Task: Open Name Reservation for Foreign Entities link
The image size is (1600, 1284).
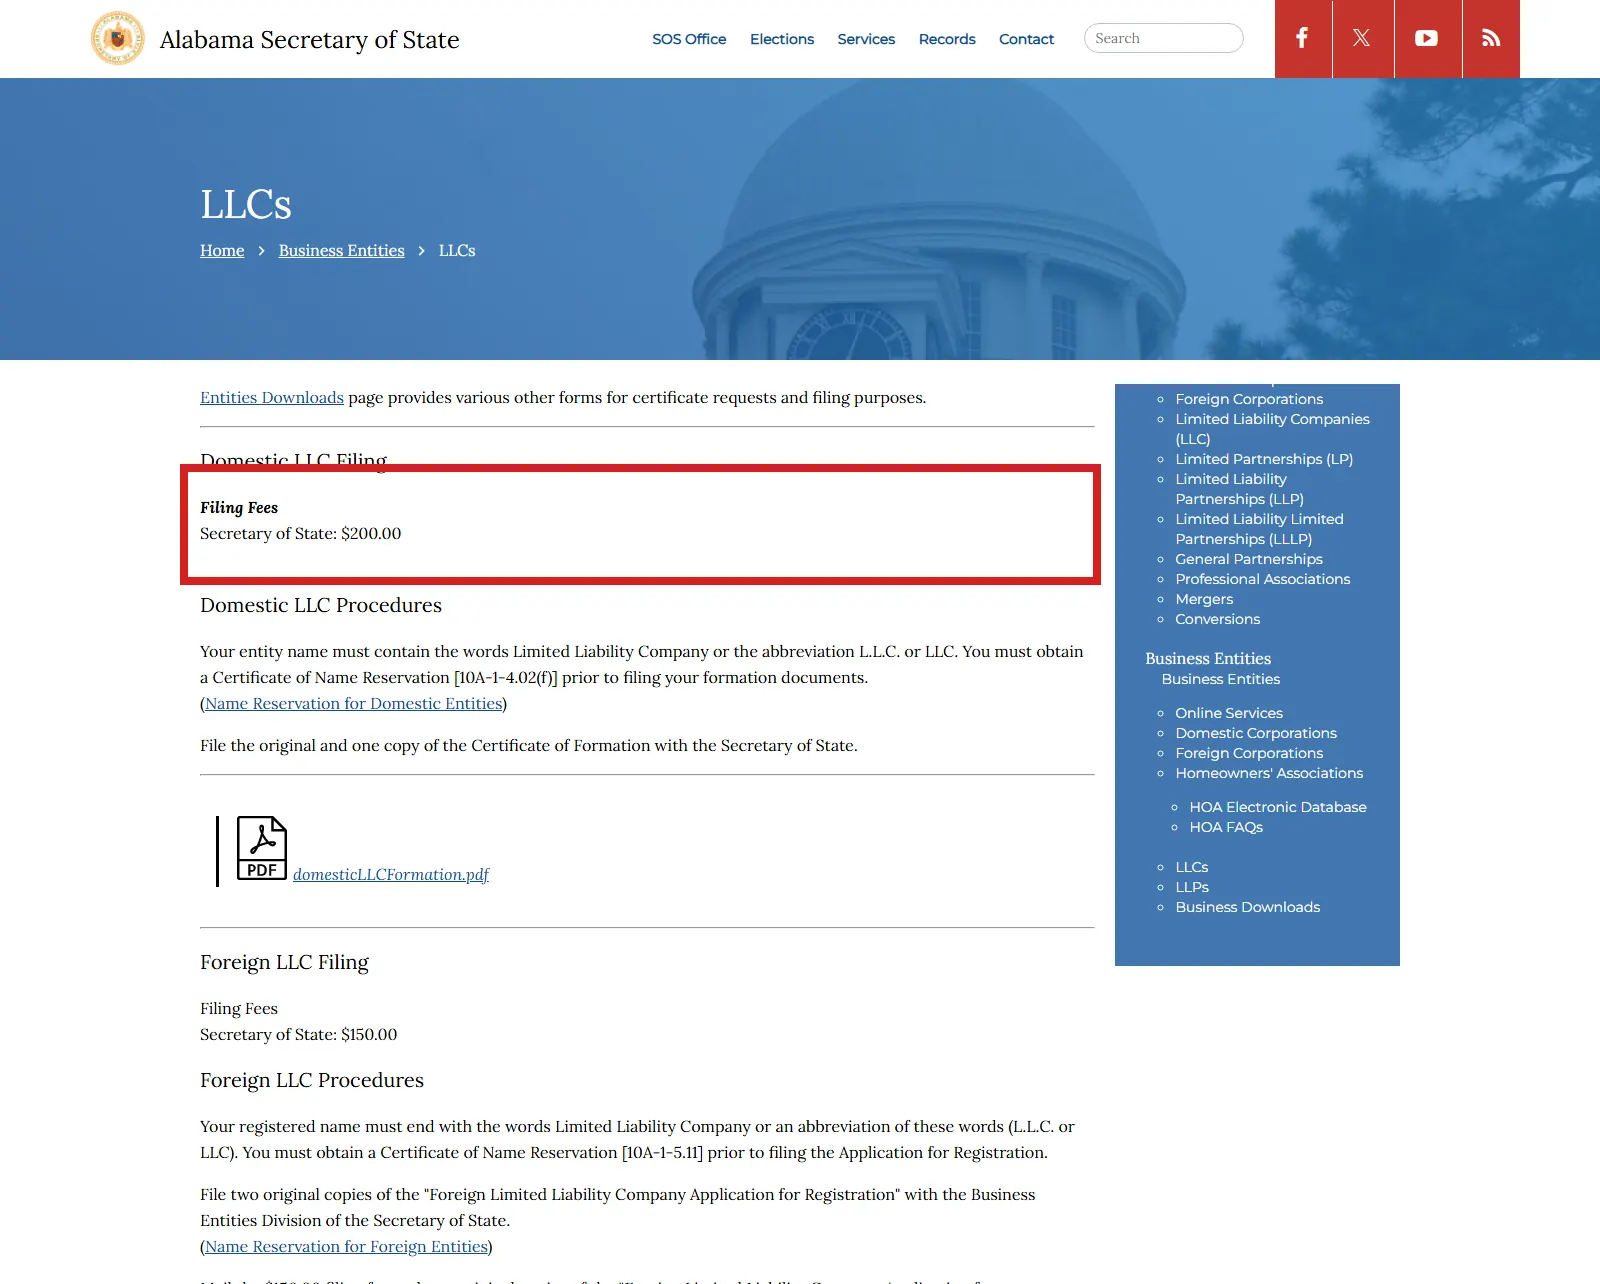Action: (x=347, y=1246)
